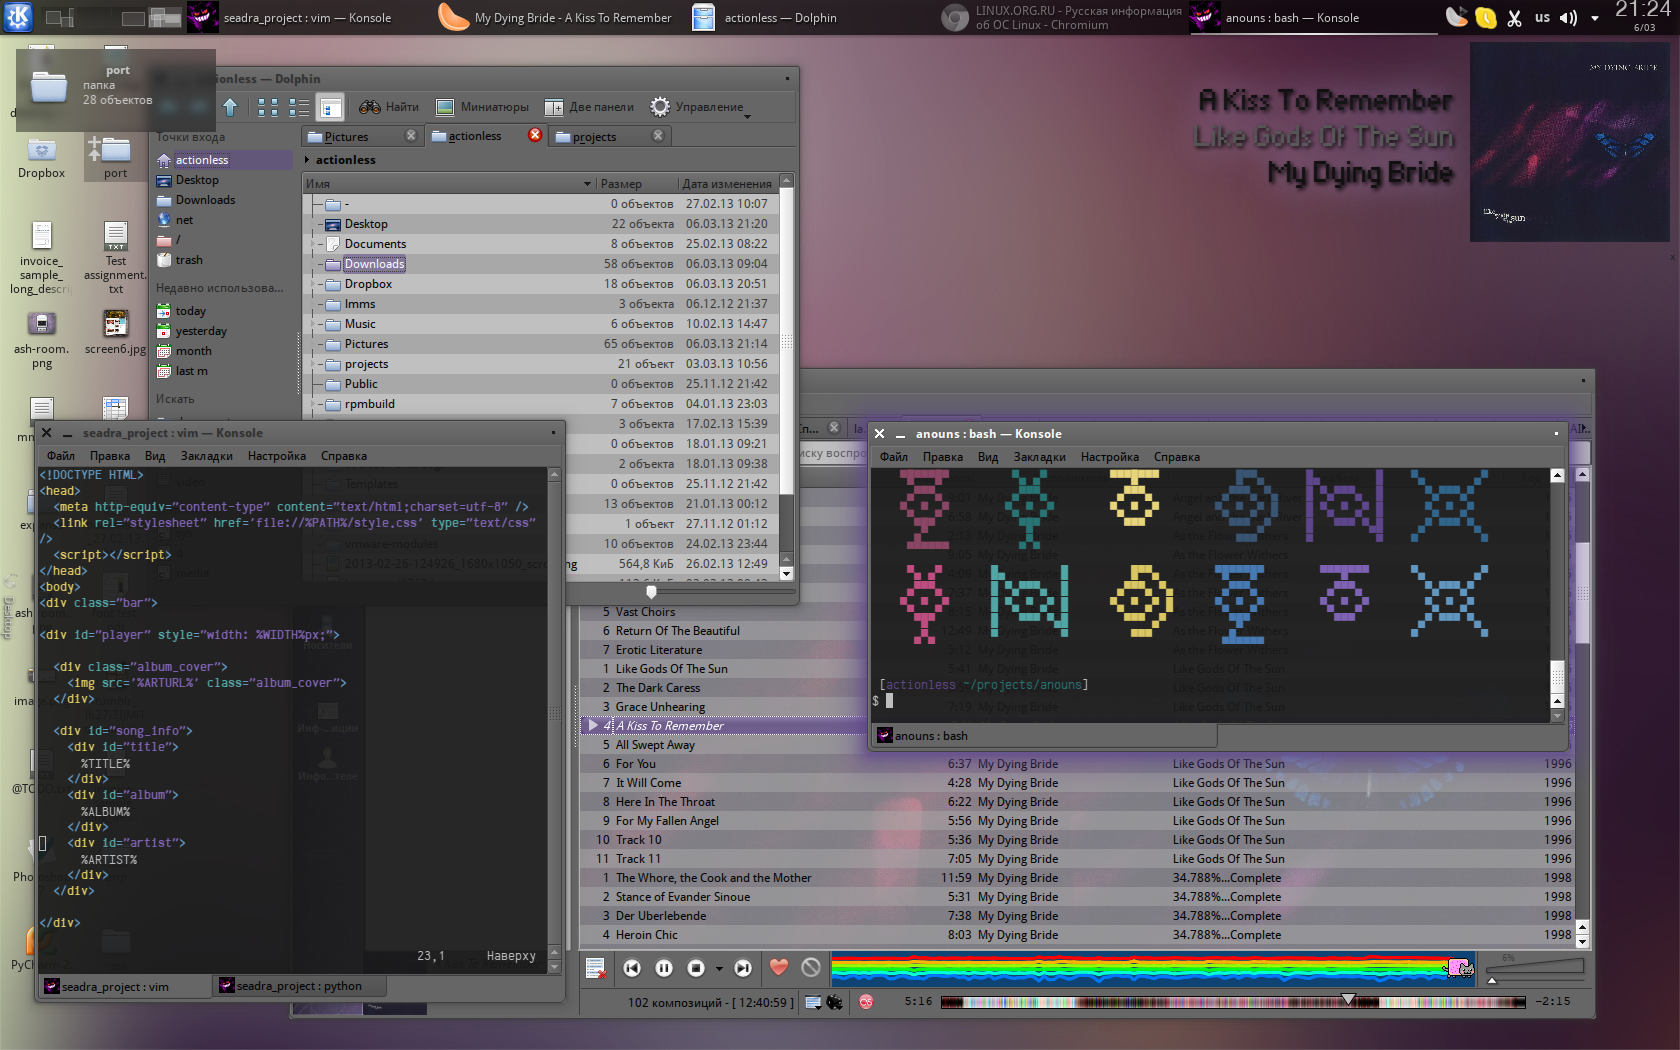This screenshot has height=1050, width=1680.
Task: Click the scissors Klipper tray icon
Action: pos(1514,17)
